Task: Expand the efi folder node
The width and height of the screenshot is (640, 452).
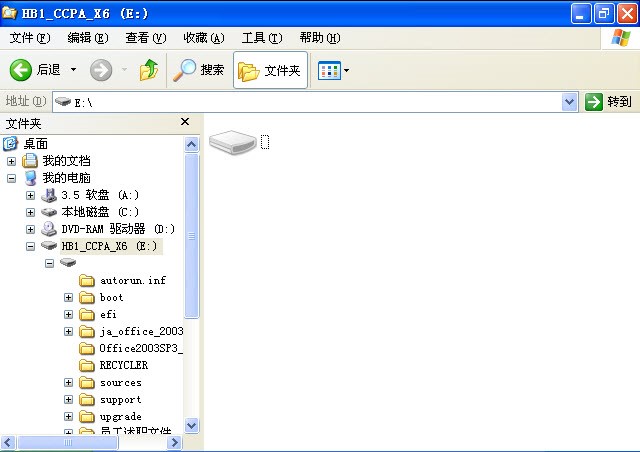Action: point(68,314)
